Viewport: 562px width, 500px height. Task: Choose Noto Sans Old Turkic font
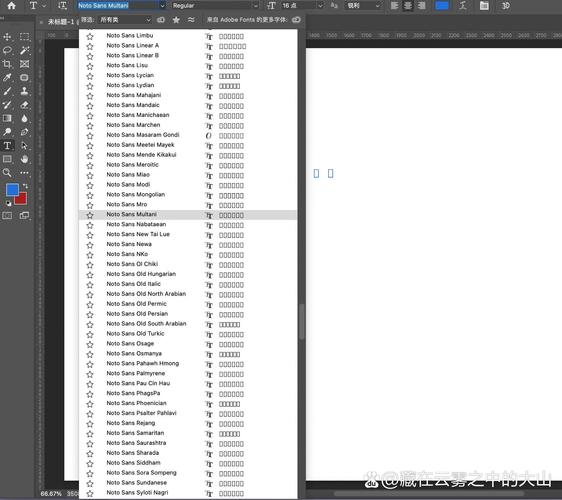click(188, 334)
